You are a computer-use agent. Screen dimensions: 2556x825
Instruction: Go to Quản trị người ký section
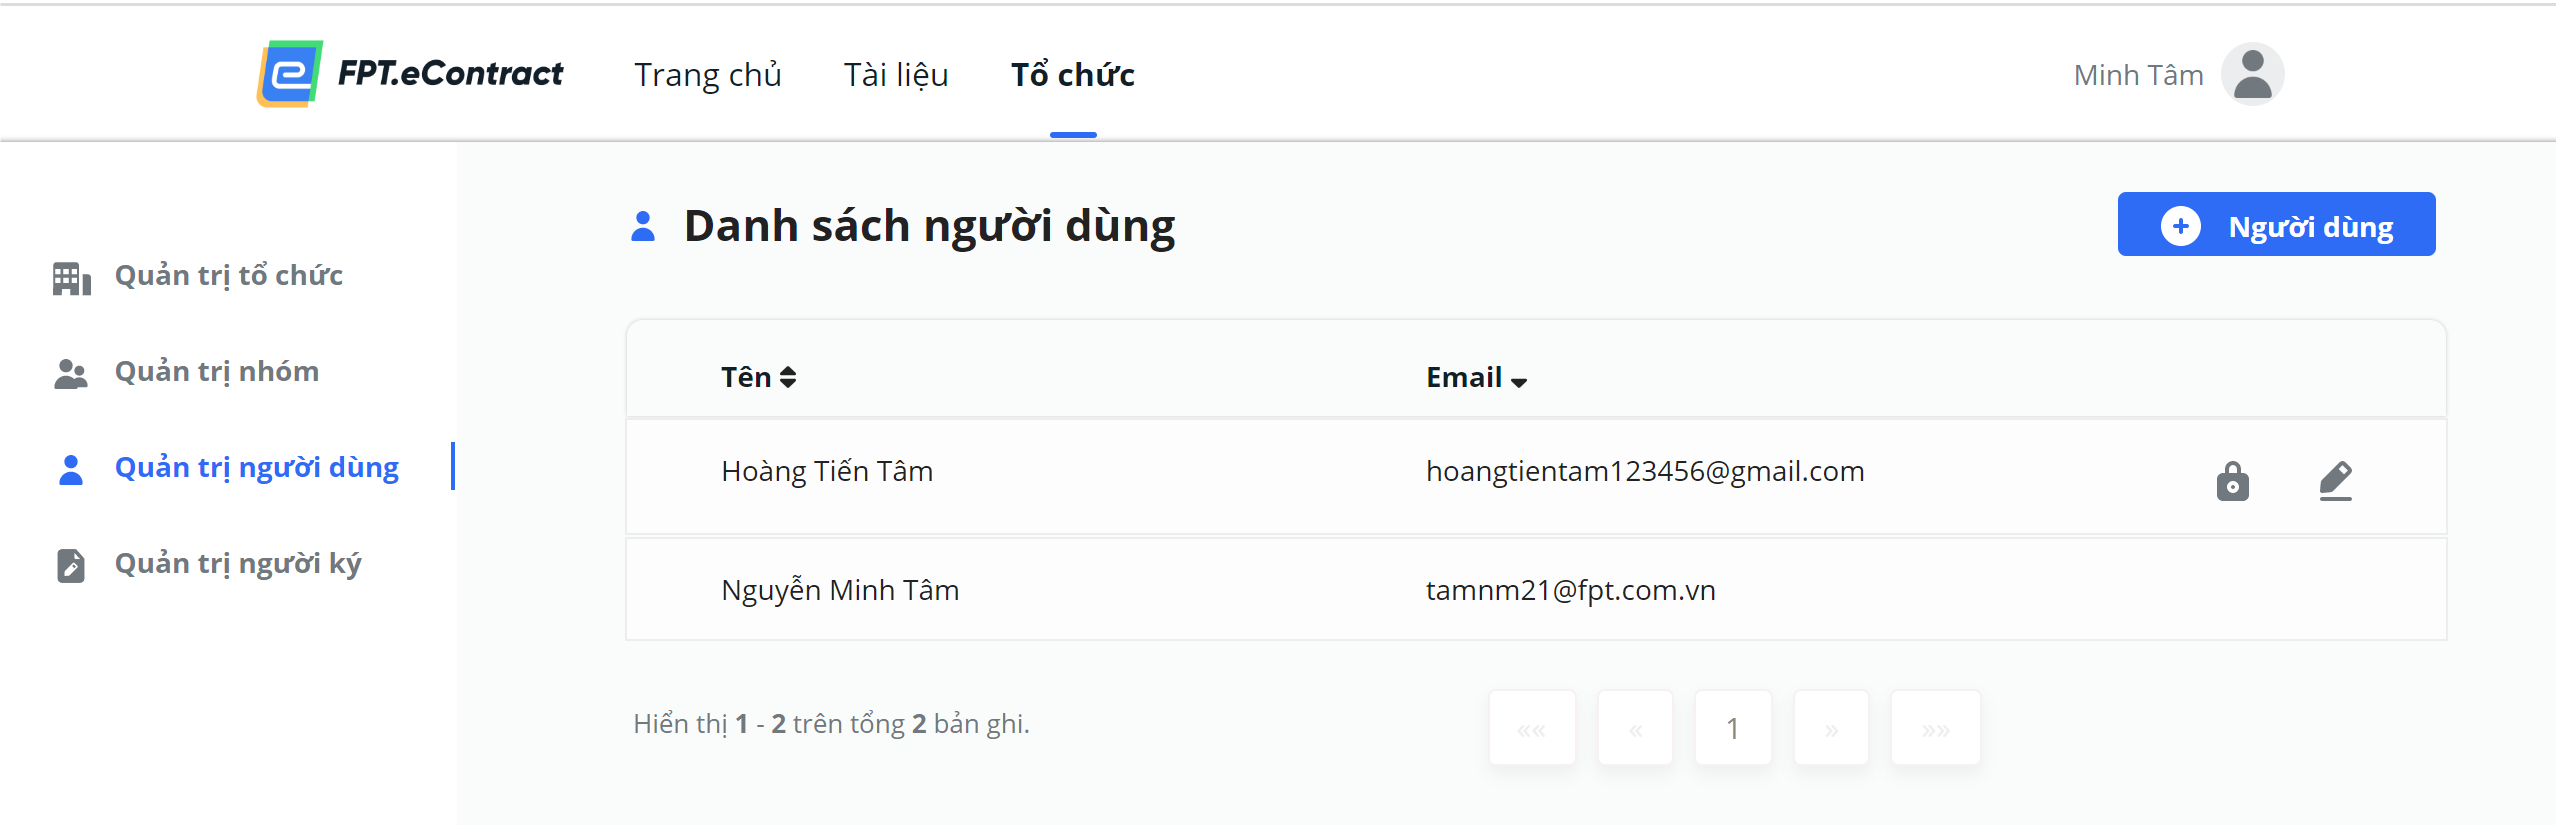(238, 564)
